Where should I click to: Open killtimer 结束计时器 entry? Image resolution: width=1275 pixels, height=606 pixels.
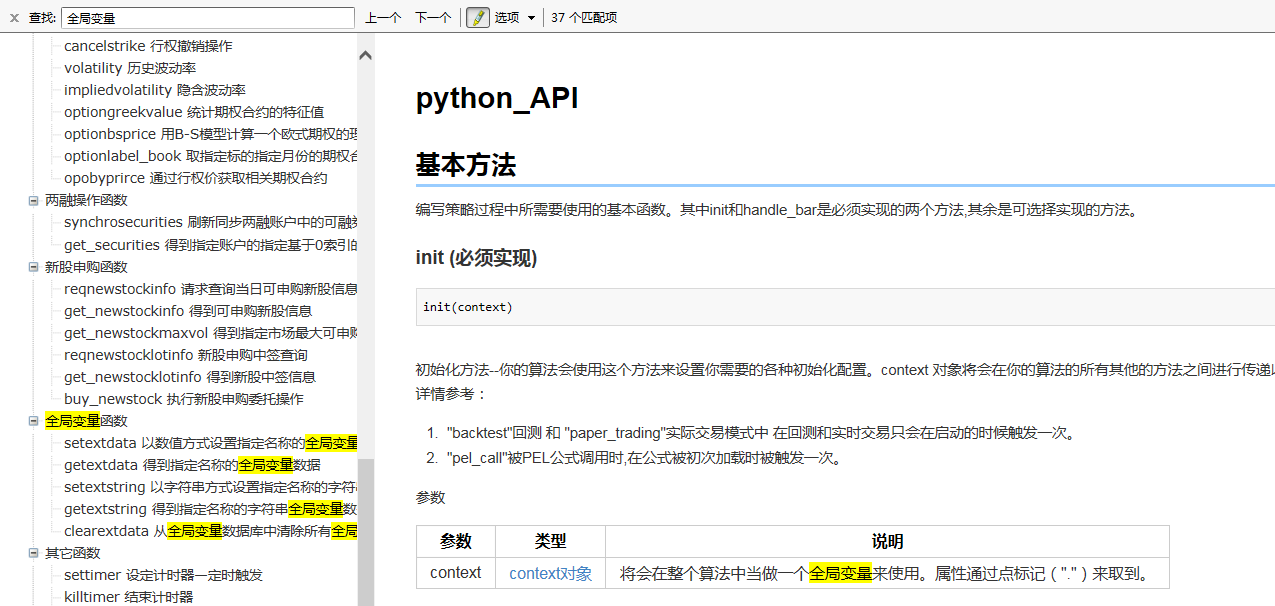128,597
